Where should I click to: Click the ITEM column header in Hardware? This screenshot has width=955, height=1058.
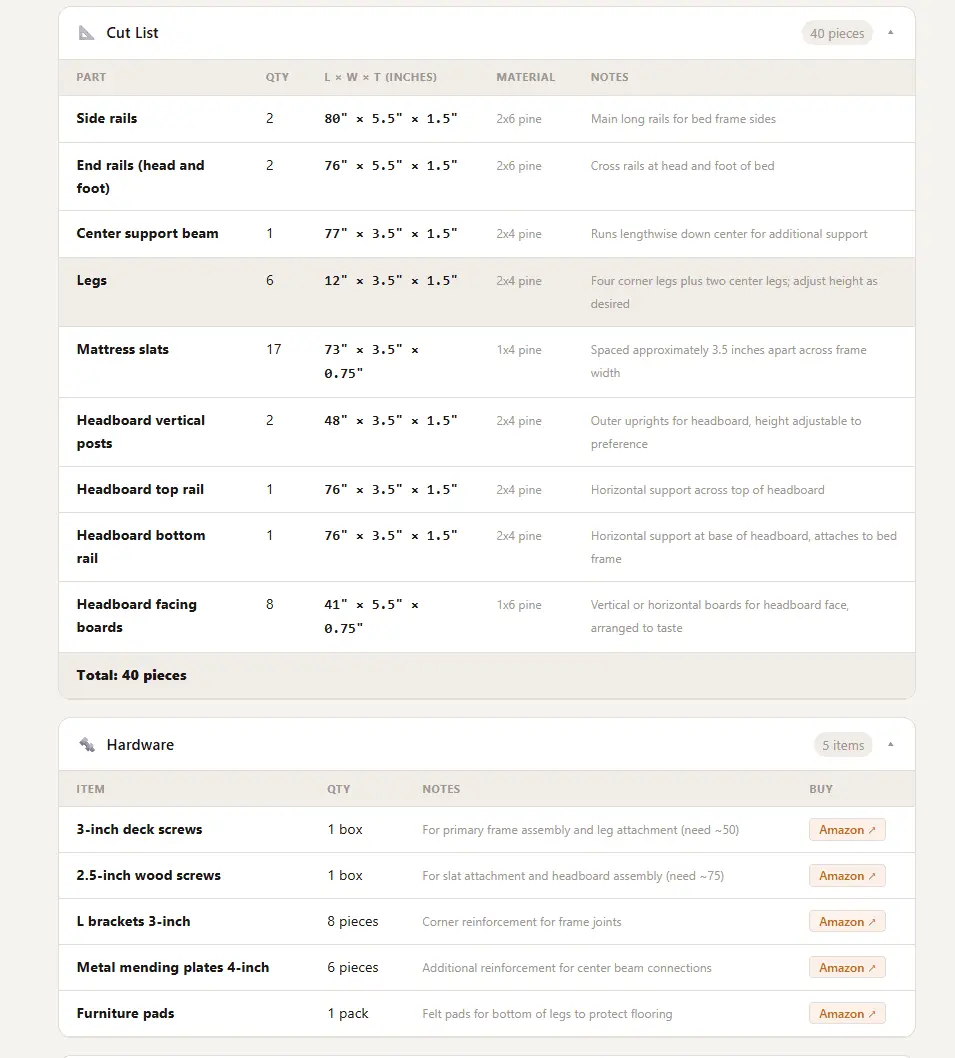click(90, 789)
